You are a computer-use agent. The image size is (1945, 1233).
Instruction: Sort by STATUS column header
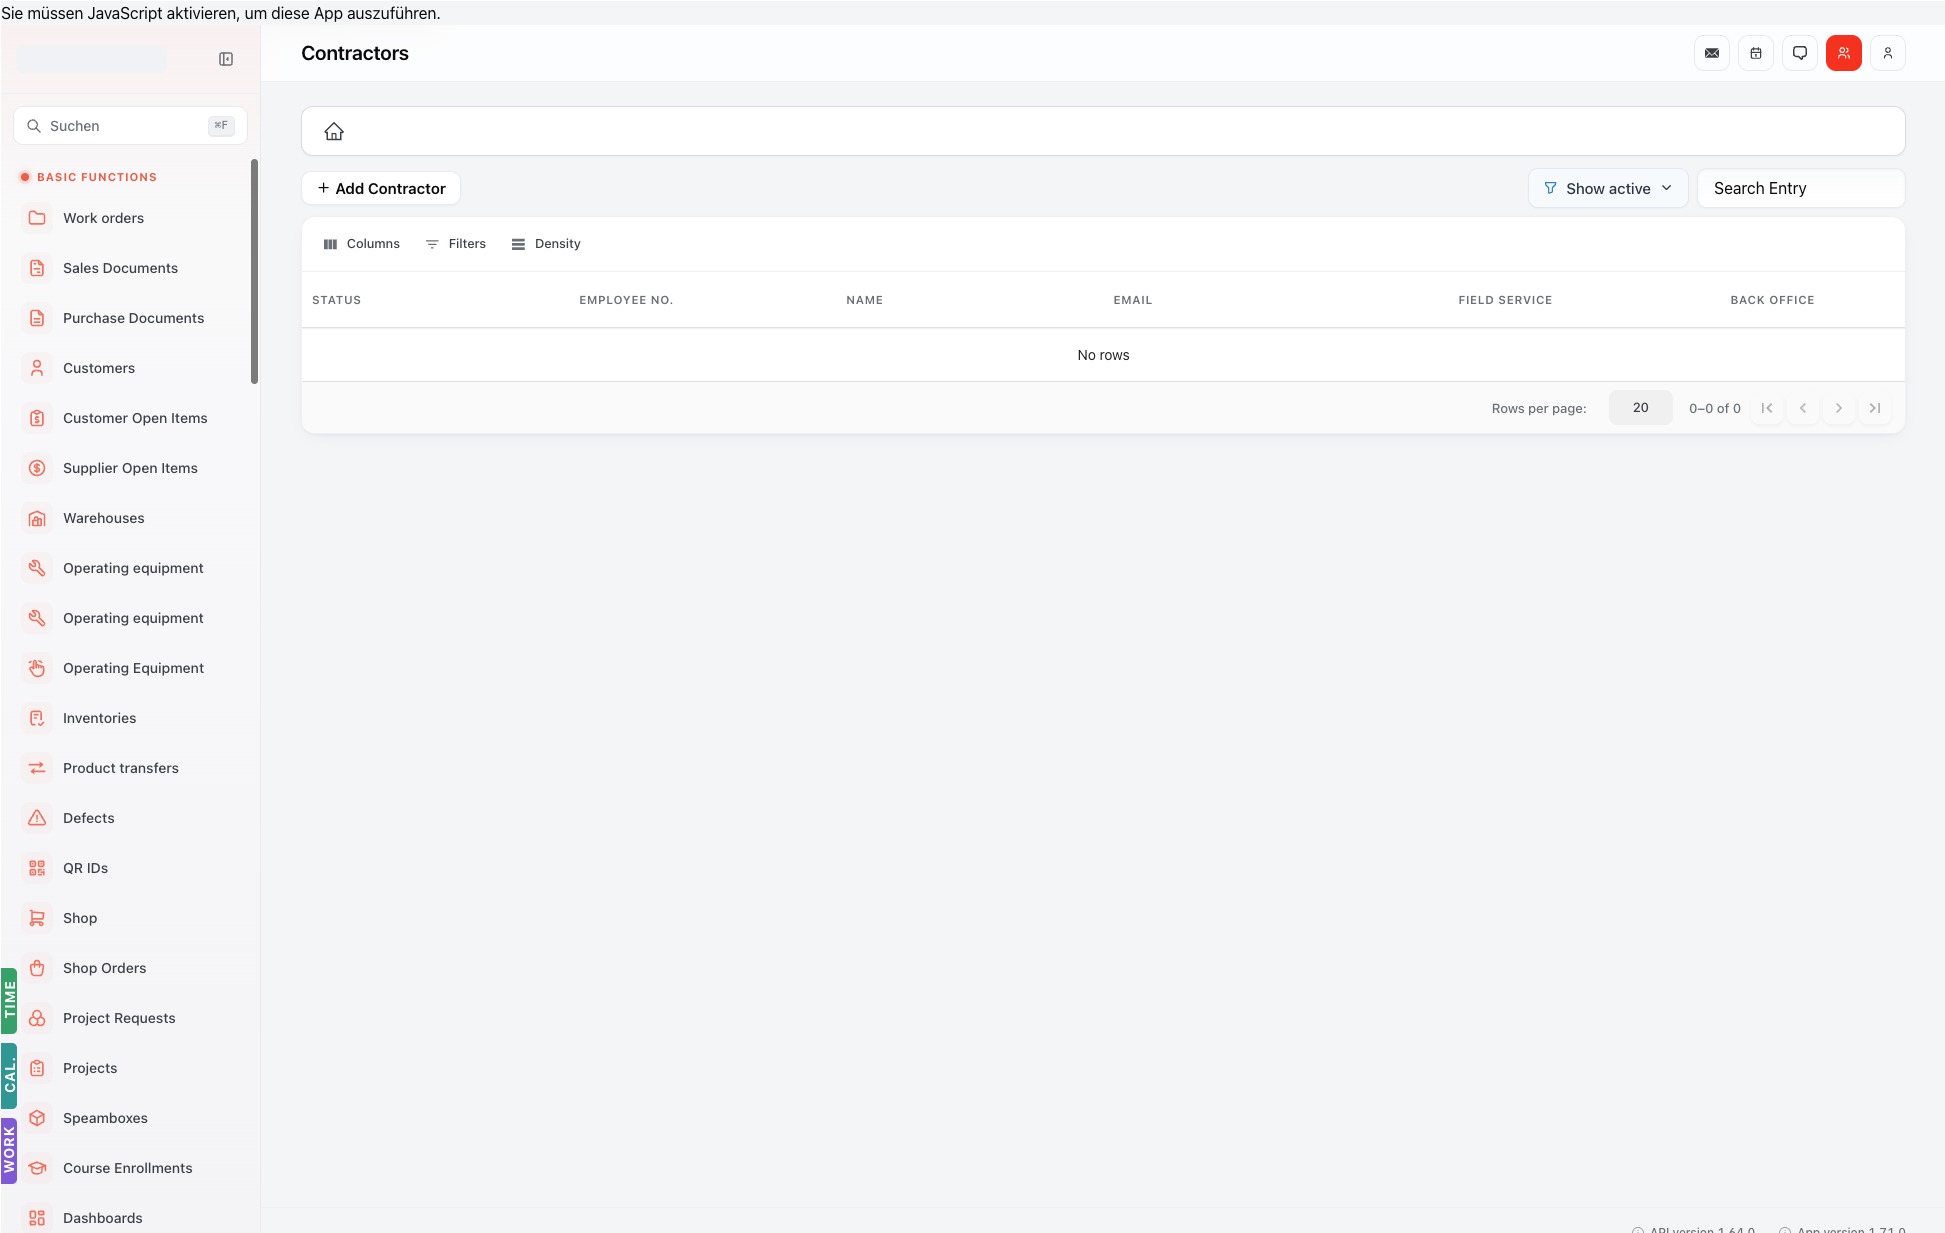(336, 300)
